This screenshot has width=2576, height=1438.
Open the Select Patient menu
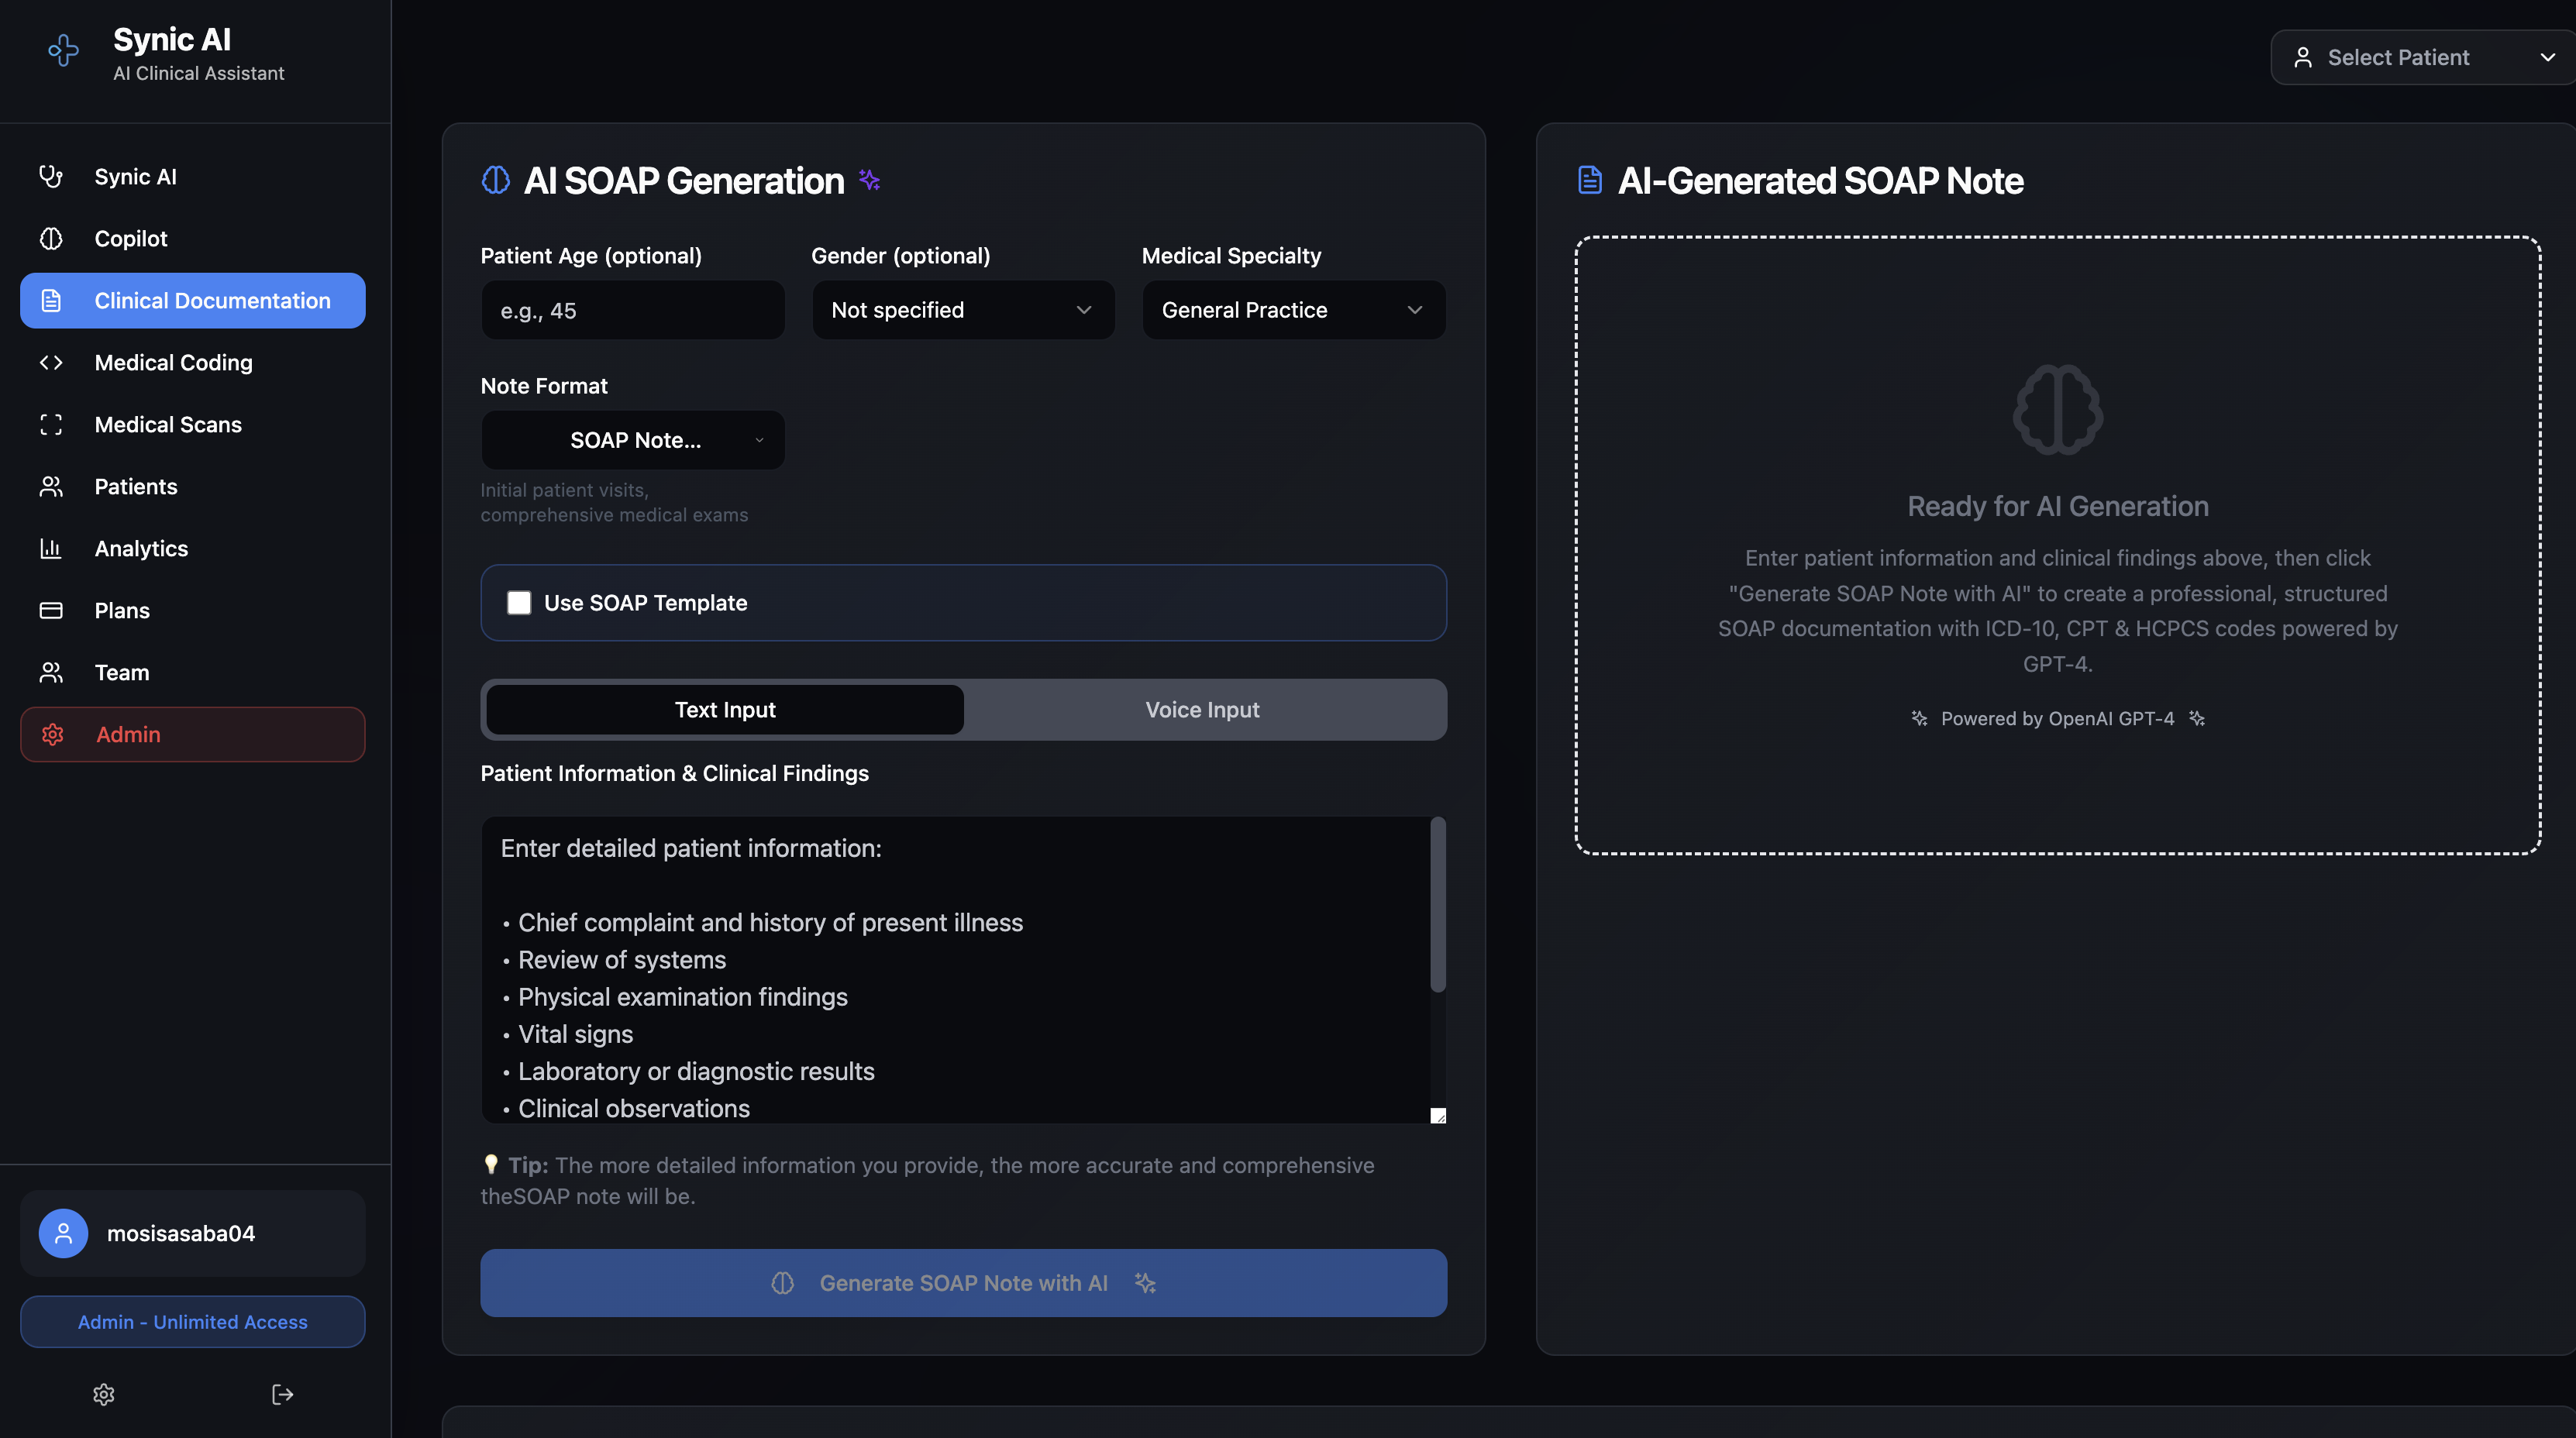2421,57
